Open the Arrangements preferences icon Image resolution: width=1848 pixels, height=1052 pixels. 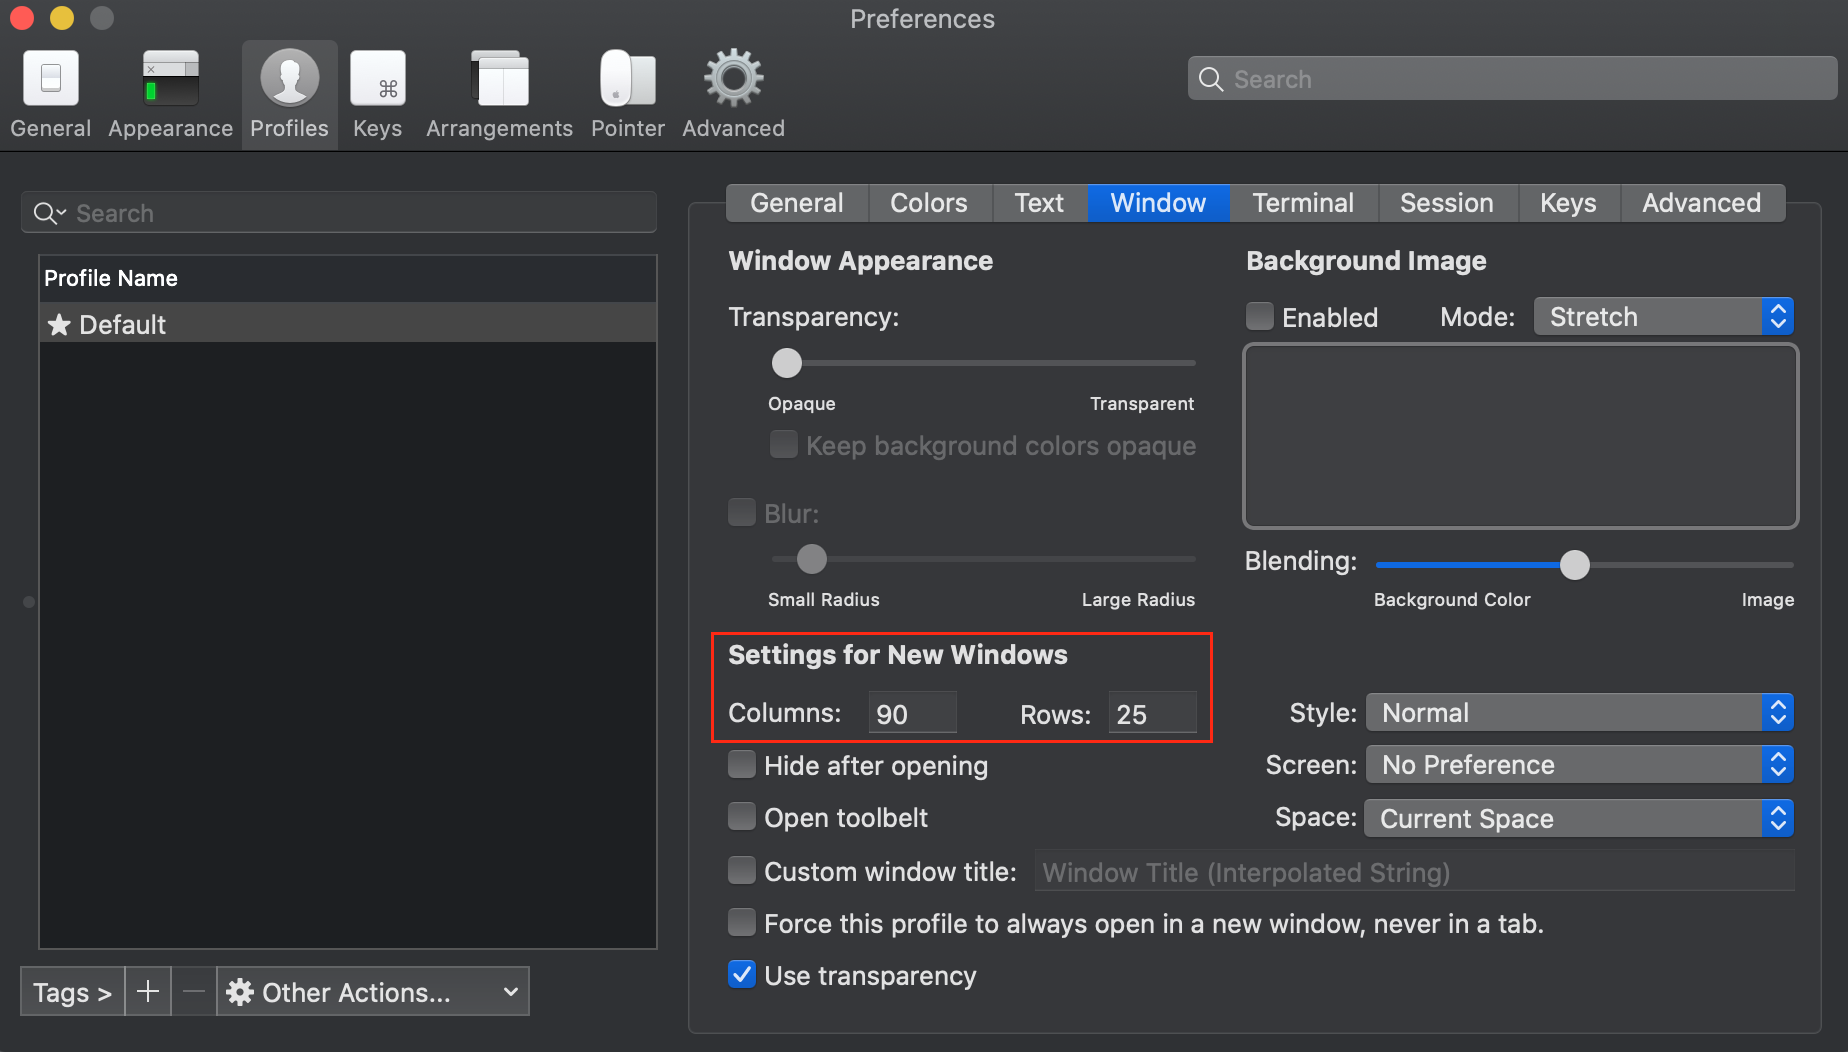coord(500,78)
